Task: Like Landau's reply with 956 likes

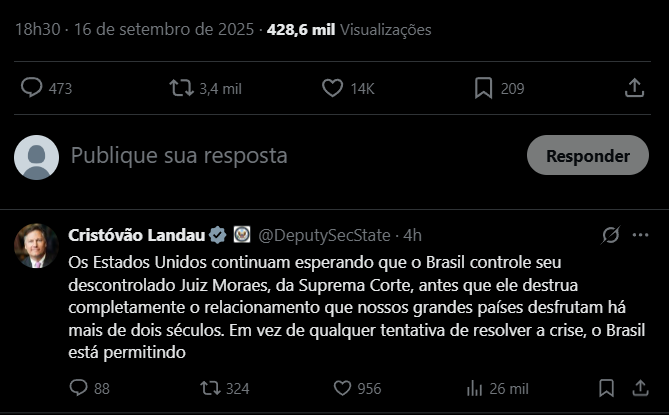Action: click(342, 388)
